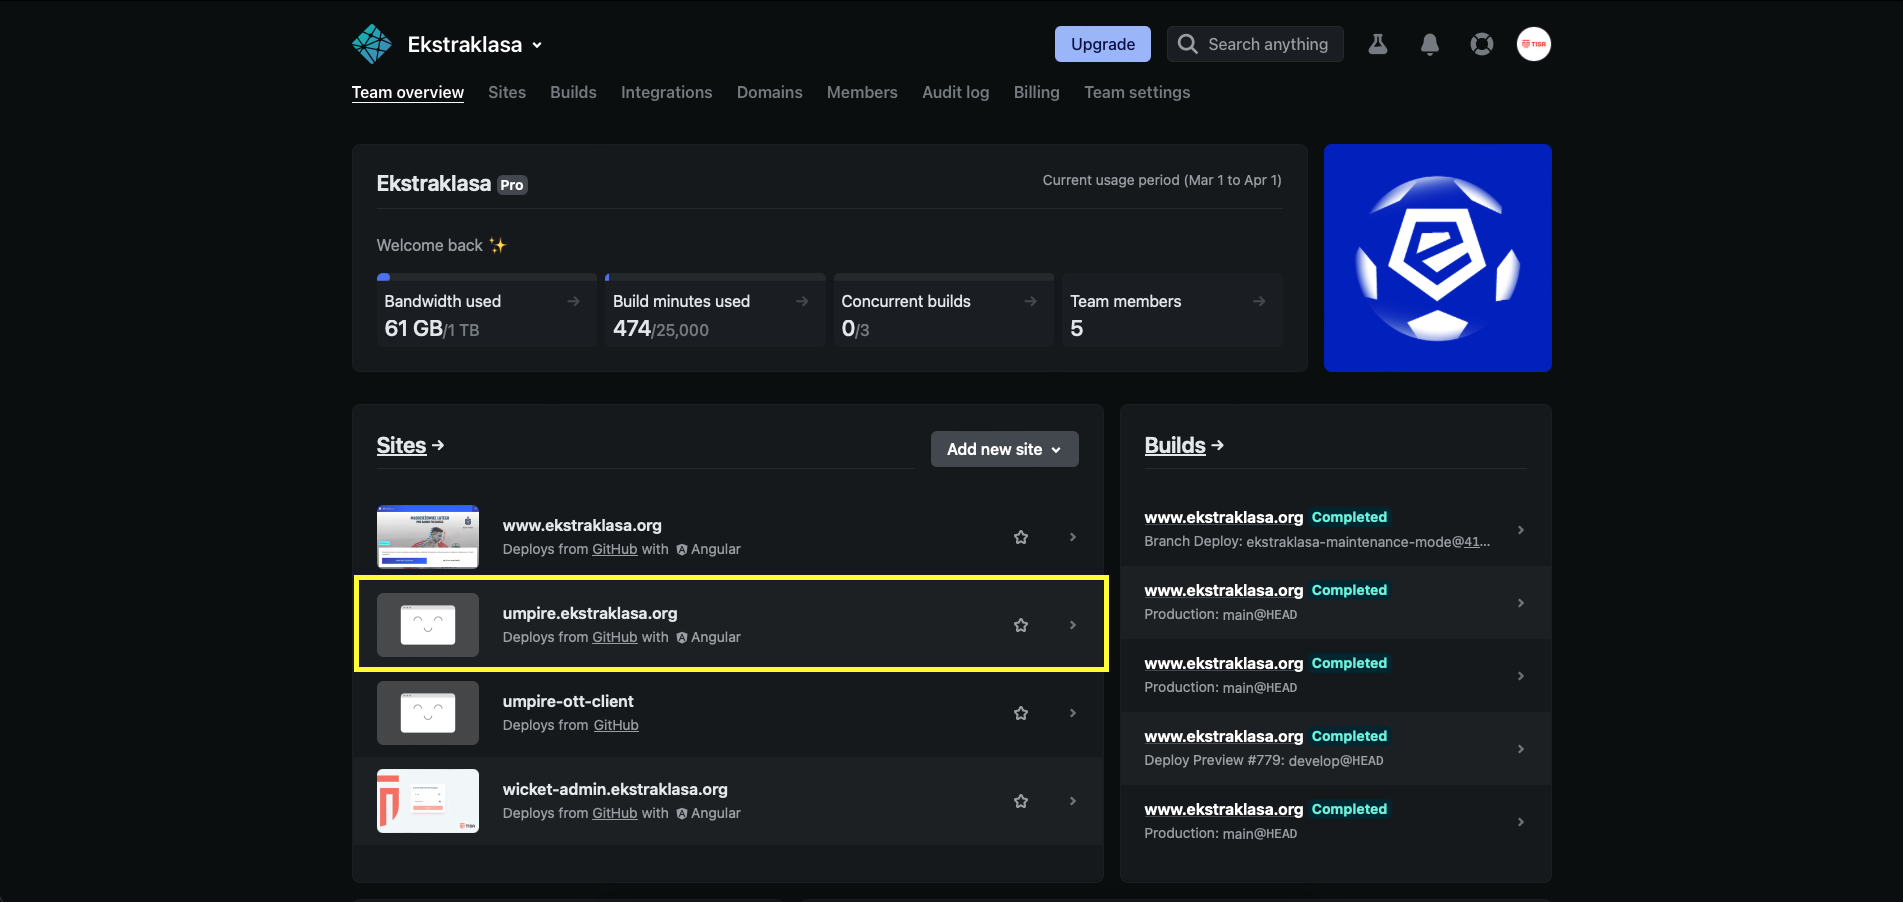The height and width of the screenshot is (902, 1903).
Task: Open the Branch Deploy maintenance-mode build
Action: 1336,530
